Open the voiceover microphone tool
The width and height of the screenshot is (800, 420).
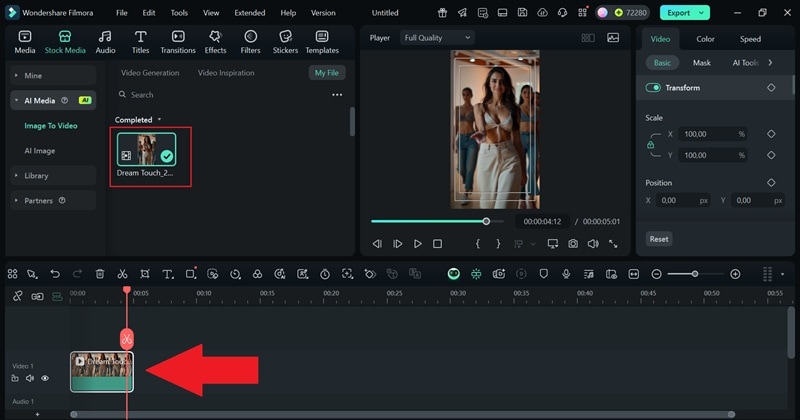pos(566,274)
